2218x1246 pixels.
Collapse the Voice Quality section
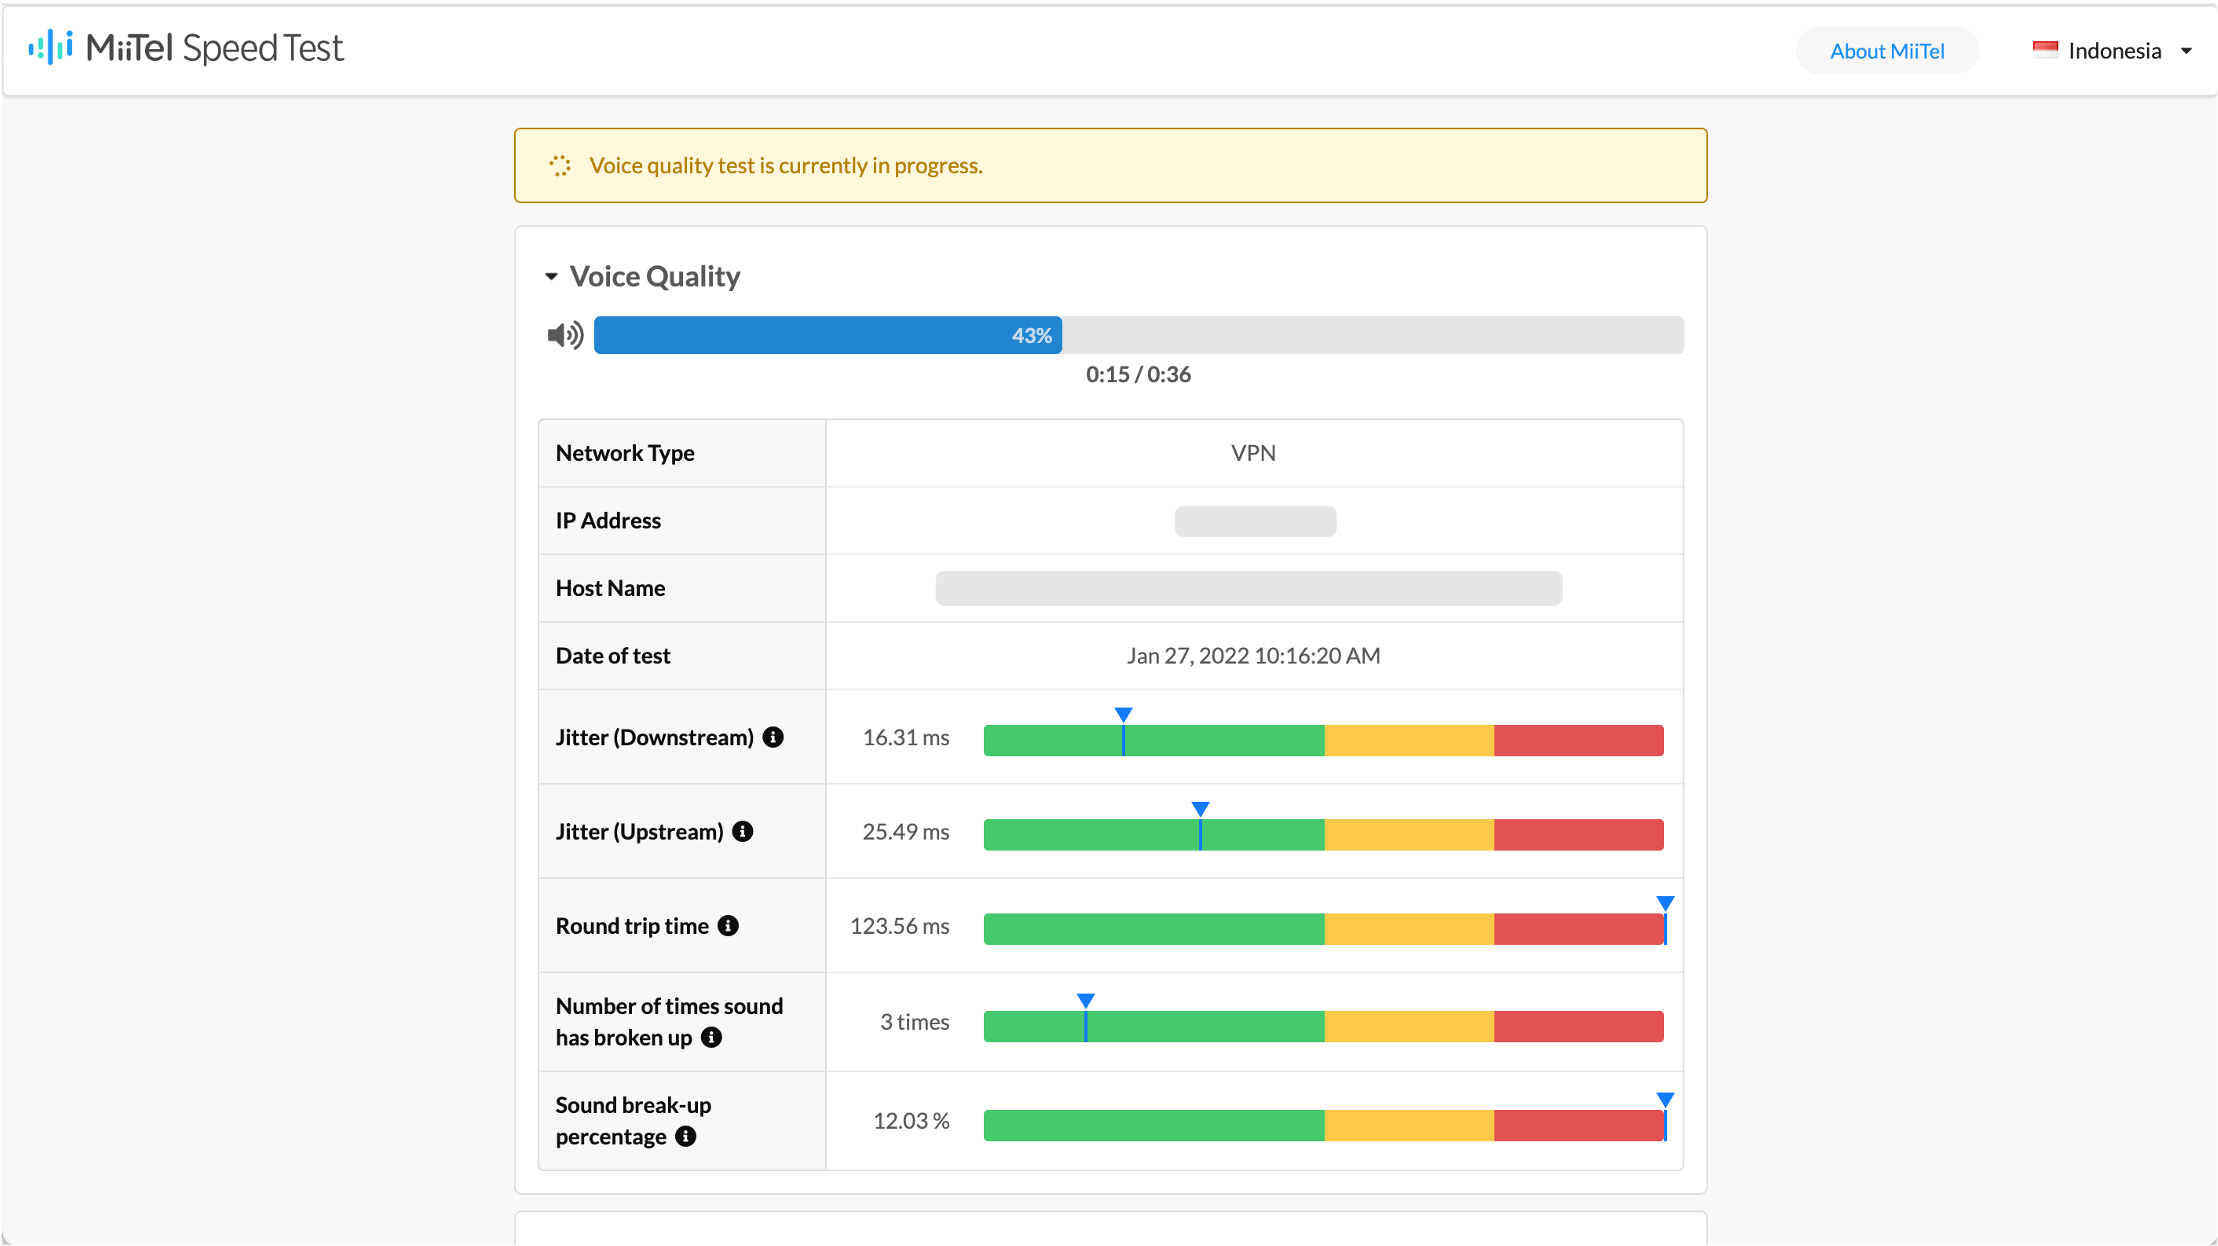point(551,277)
